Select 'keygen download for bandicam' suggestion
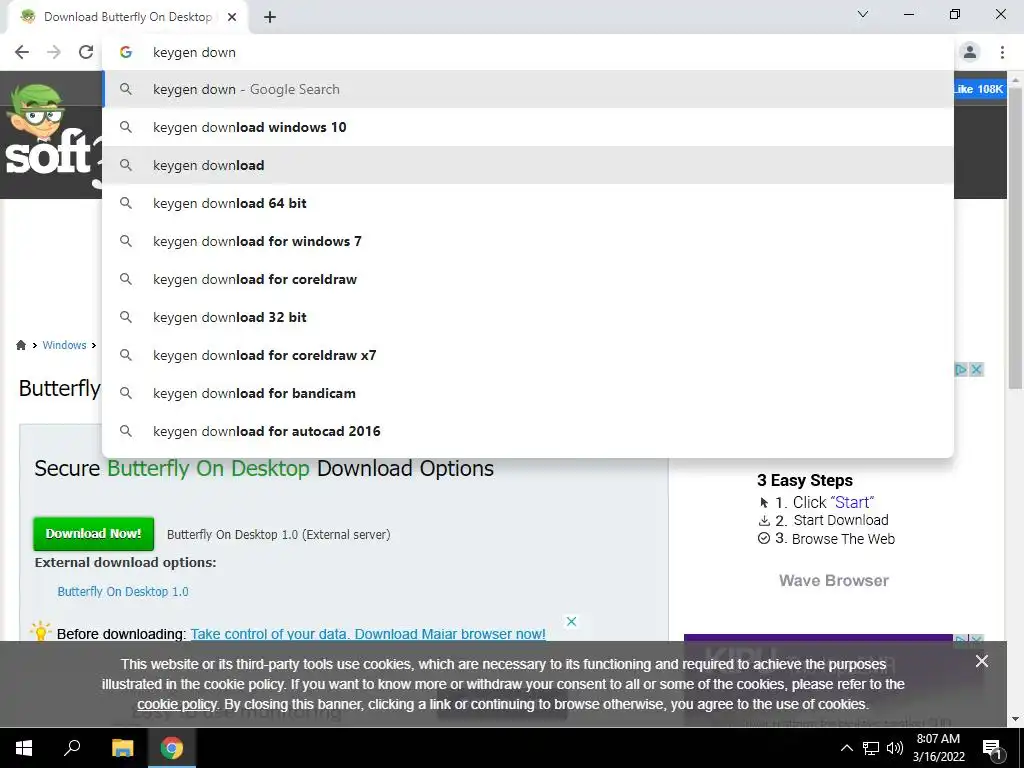The width and height of the screenshot is (1024, 768). pos(528,393)
